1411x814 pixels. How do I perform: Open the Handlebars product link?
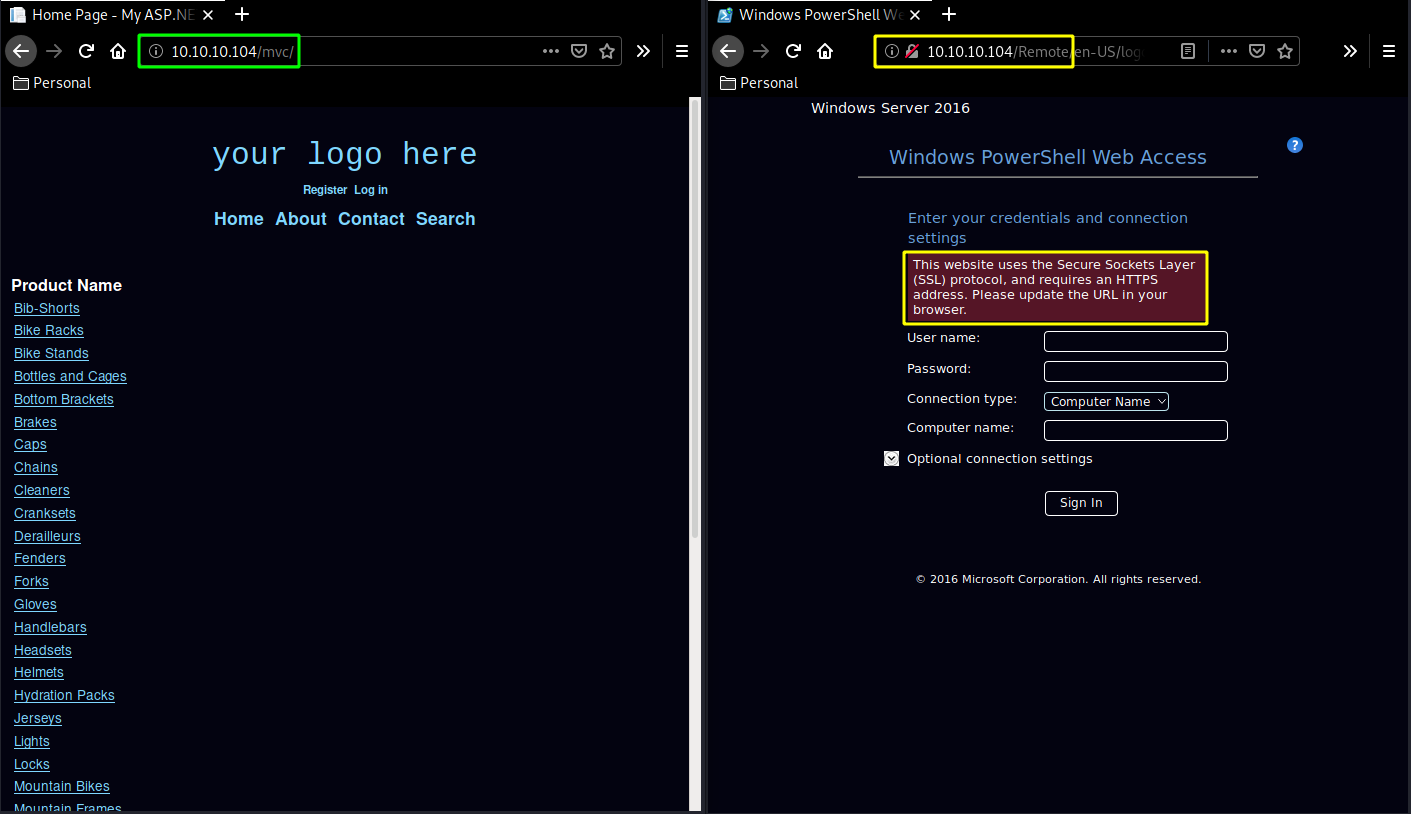click(x=50, y=627)
